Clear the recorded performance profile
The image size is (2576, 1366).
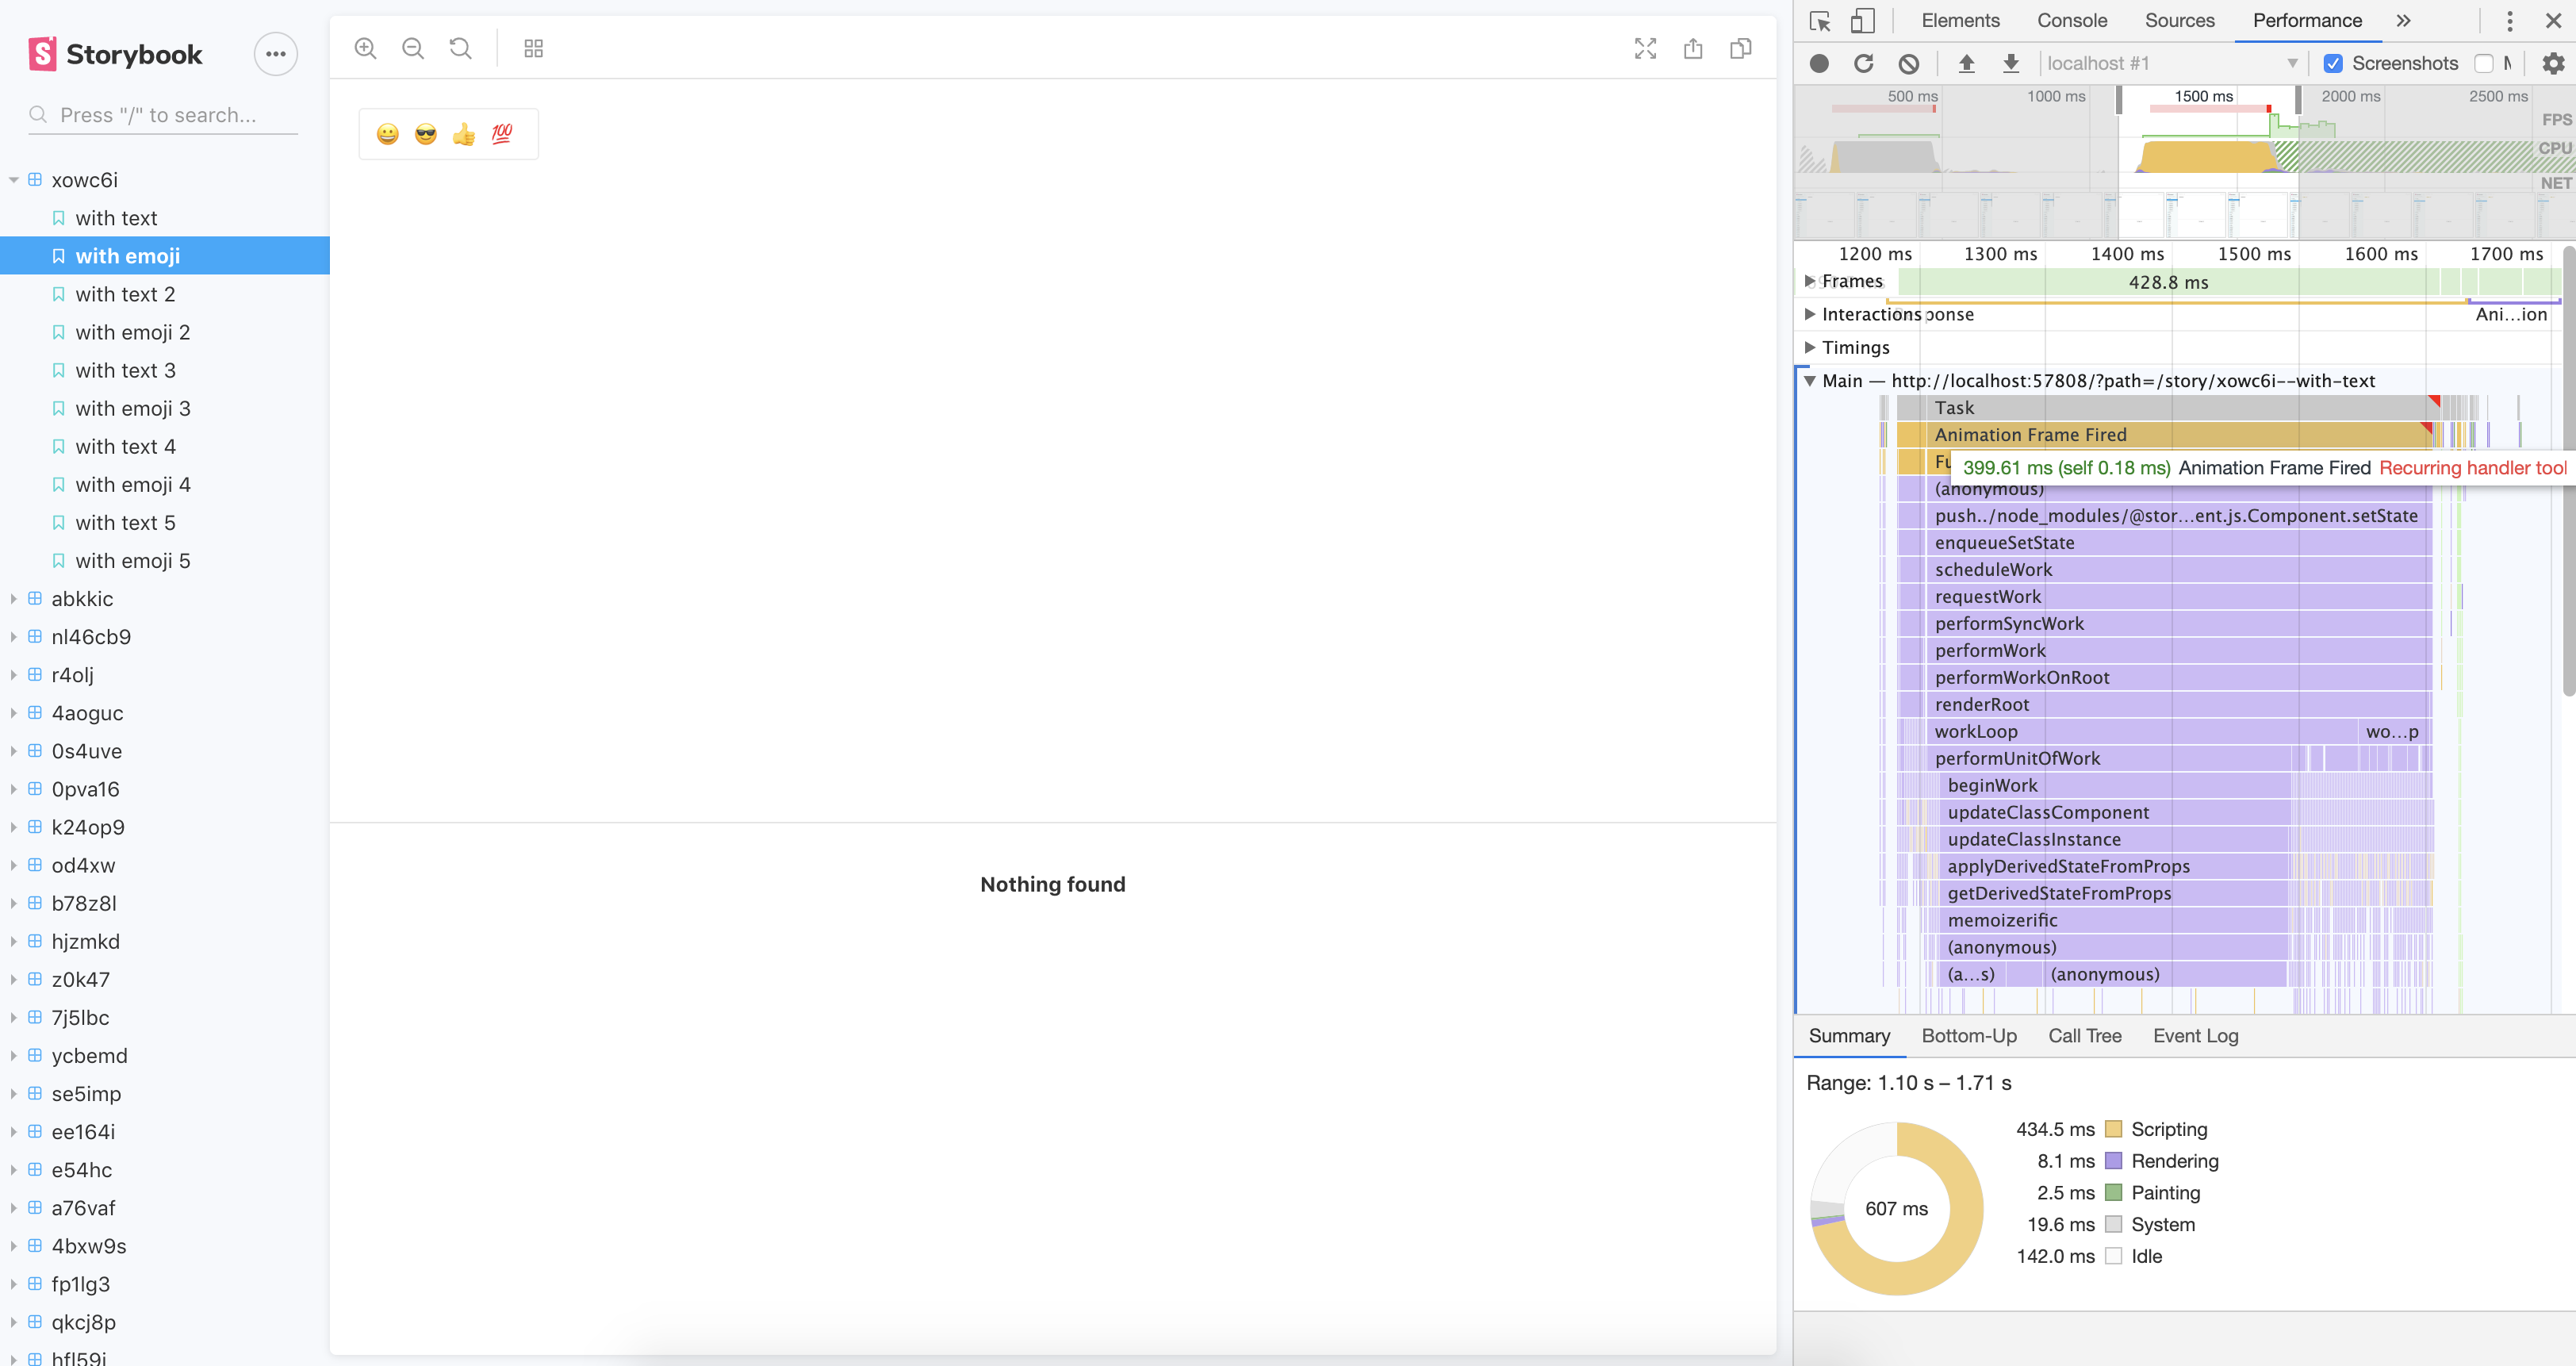click(1910, 62)
